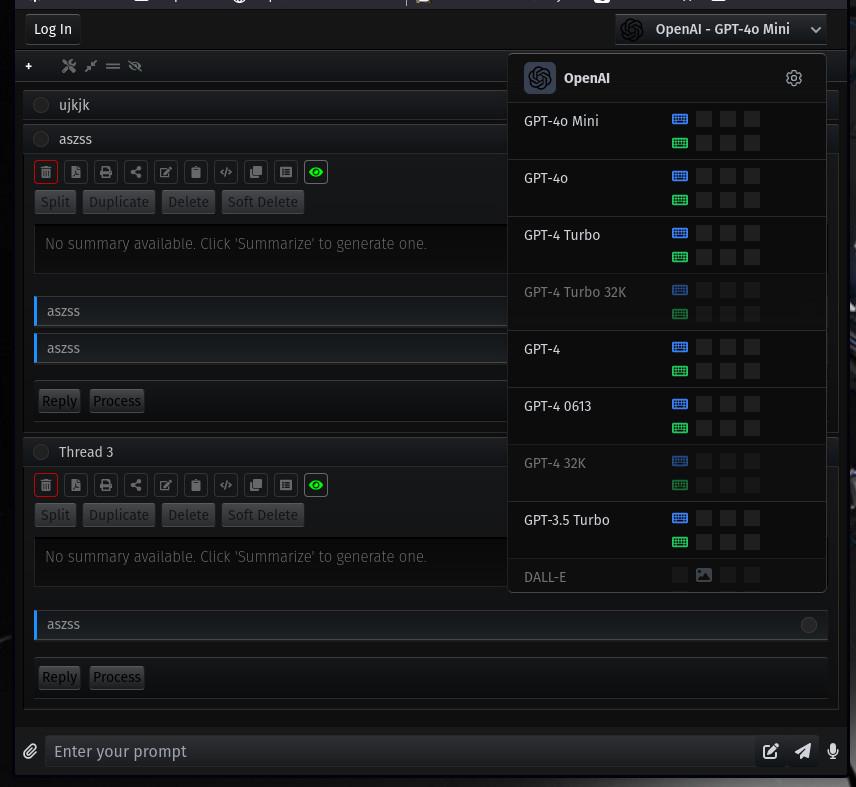Image resolution: width=856 pixels, height=787 pixels.
Task: Print Thread 3 using printer icon
Action: tap(106, 485)
